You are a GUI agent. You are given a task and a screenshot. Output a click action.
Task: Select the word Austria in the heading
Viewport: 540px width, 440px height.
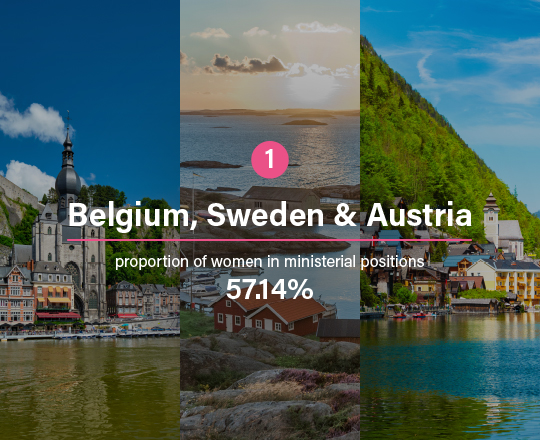click(x=419, y=214)
